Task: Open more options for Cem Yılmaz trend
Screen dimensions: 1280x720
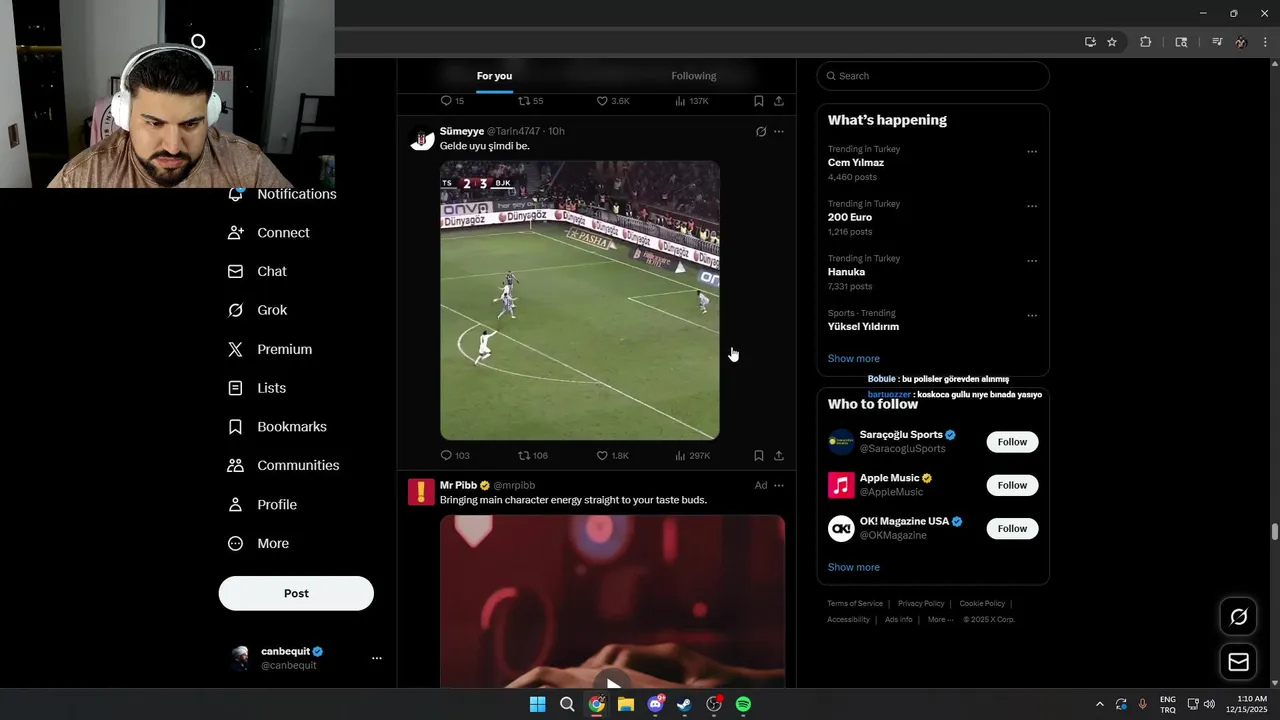Action: pyautogui.click(x=1032, y=152)
